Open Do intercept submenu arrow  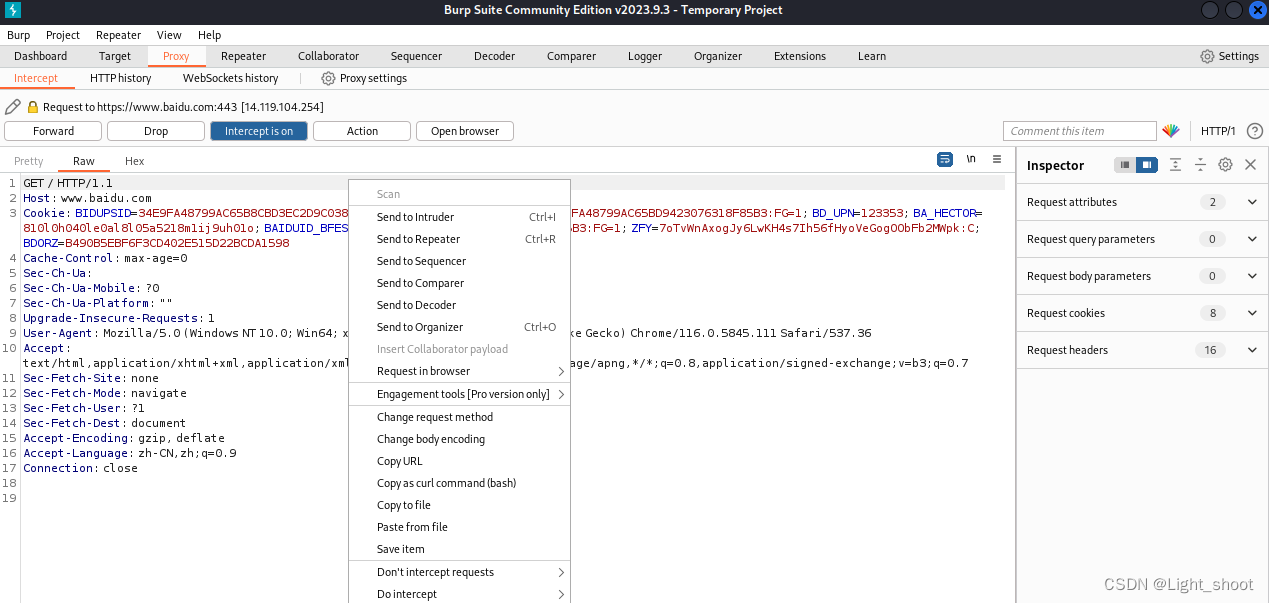coord(561,594)
